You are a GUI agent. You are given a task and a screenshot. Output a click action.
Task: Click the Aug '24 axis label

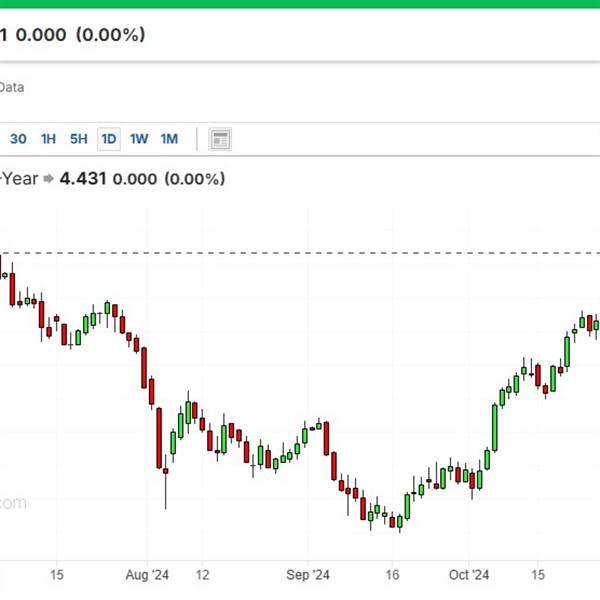pyautogui.click(x=147, y=575)
